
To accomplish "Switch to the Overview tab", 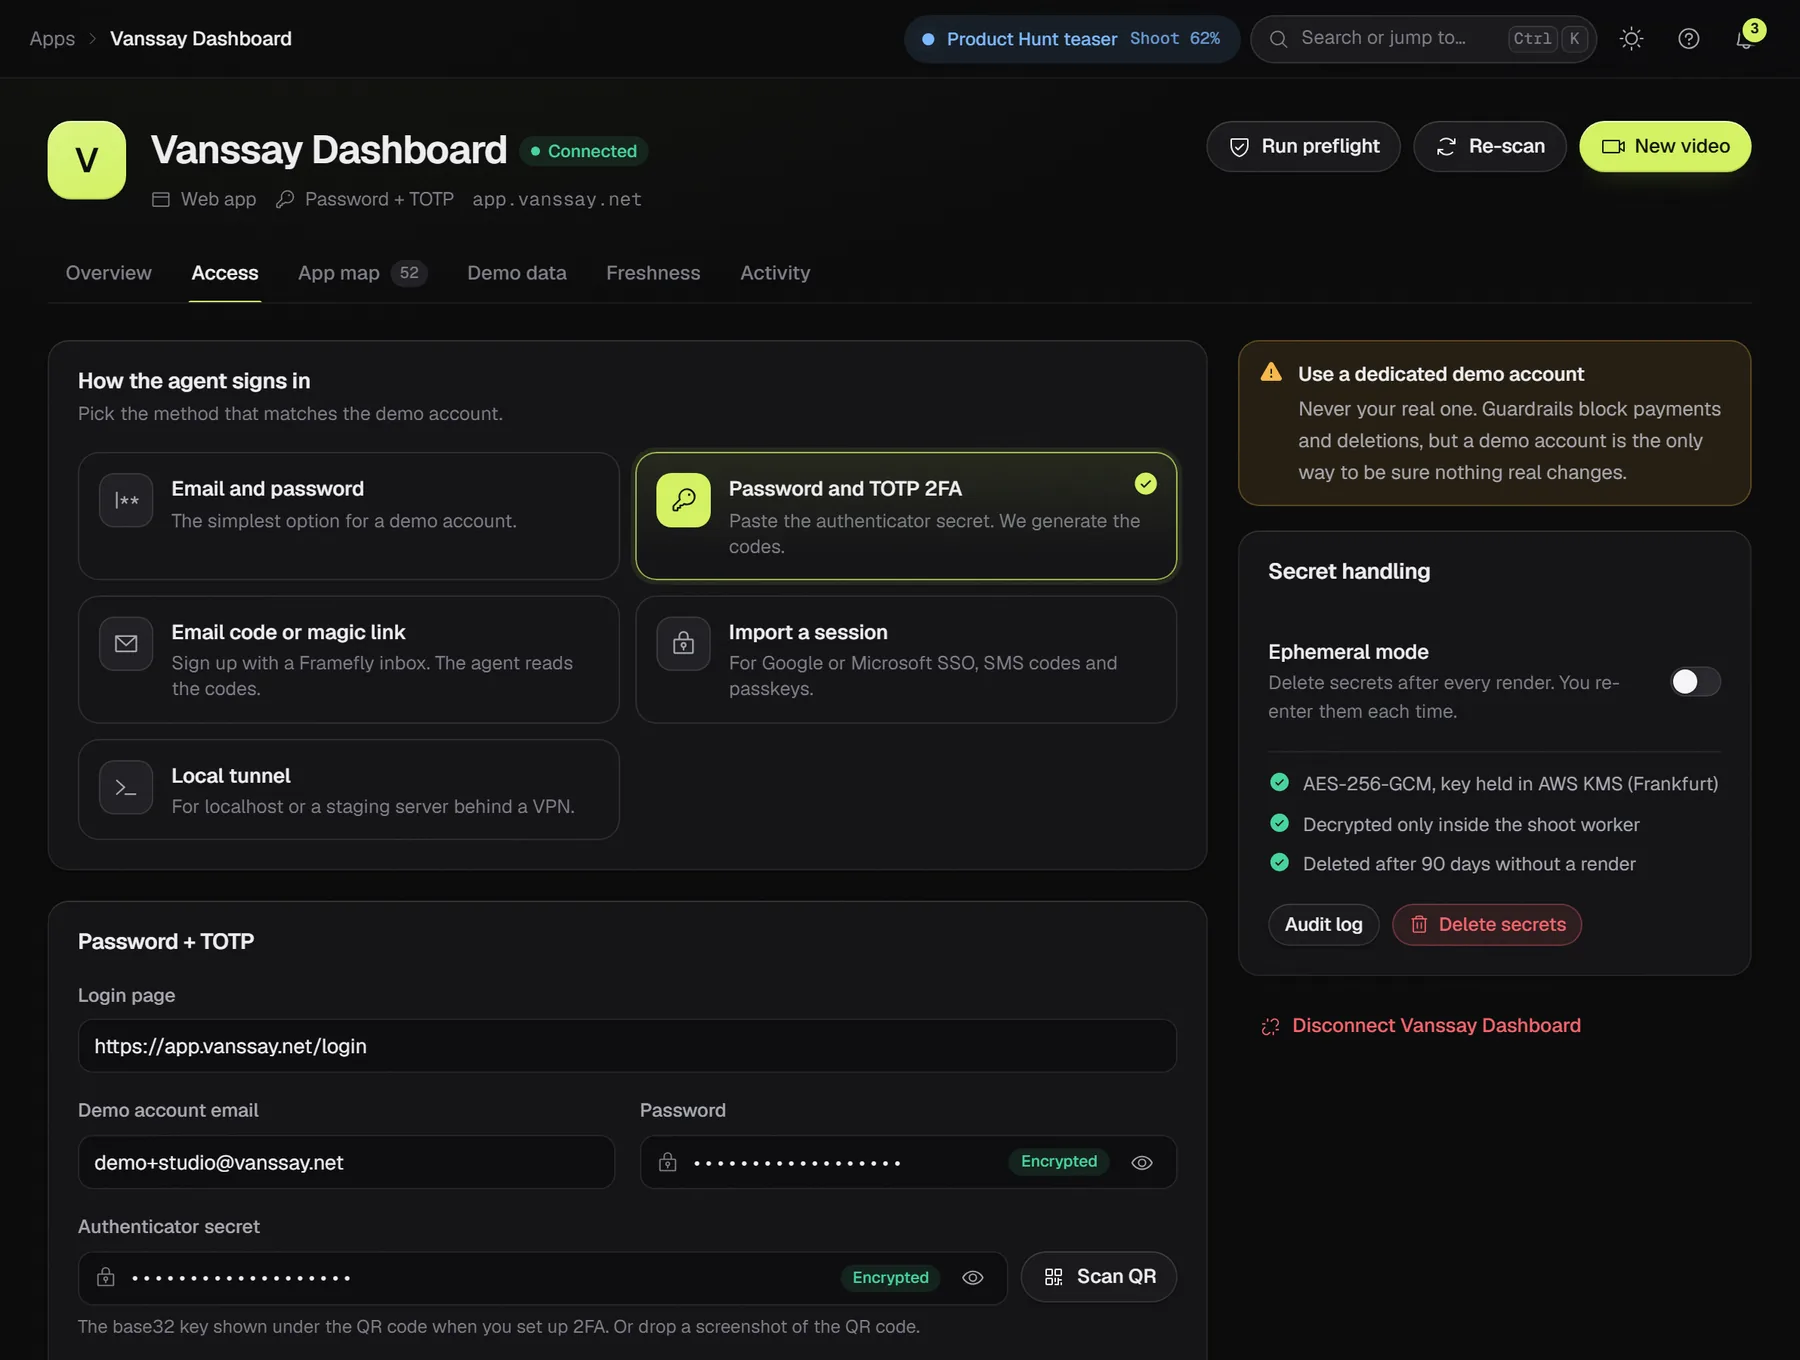I will click(109, 273).
